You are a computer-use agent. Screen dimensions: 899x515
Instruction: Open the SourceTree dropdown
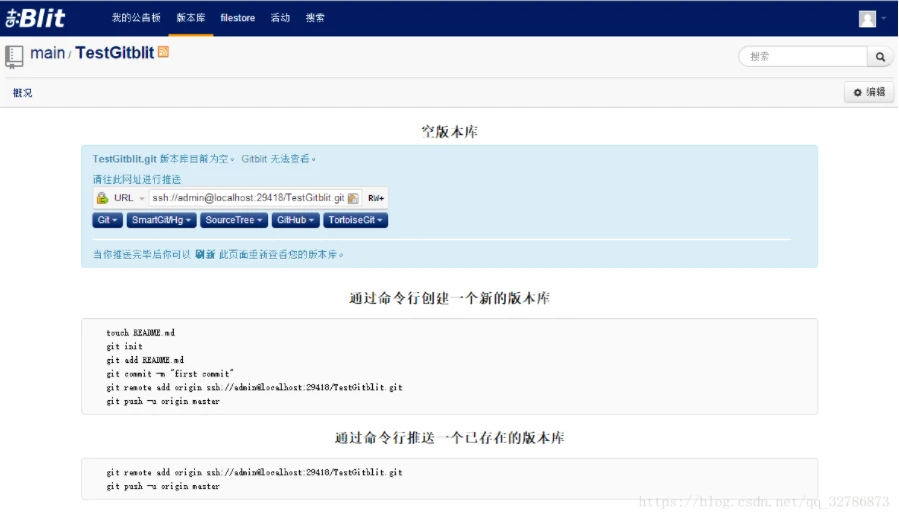[234, 220]
